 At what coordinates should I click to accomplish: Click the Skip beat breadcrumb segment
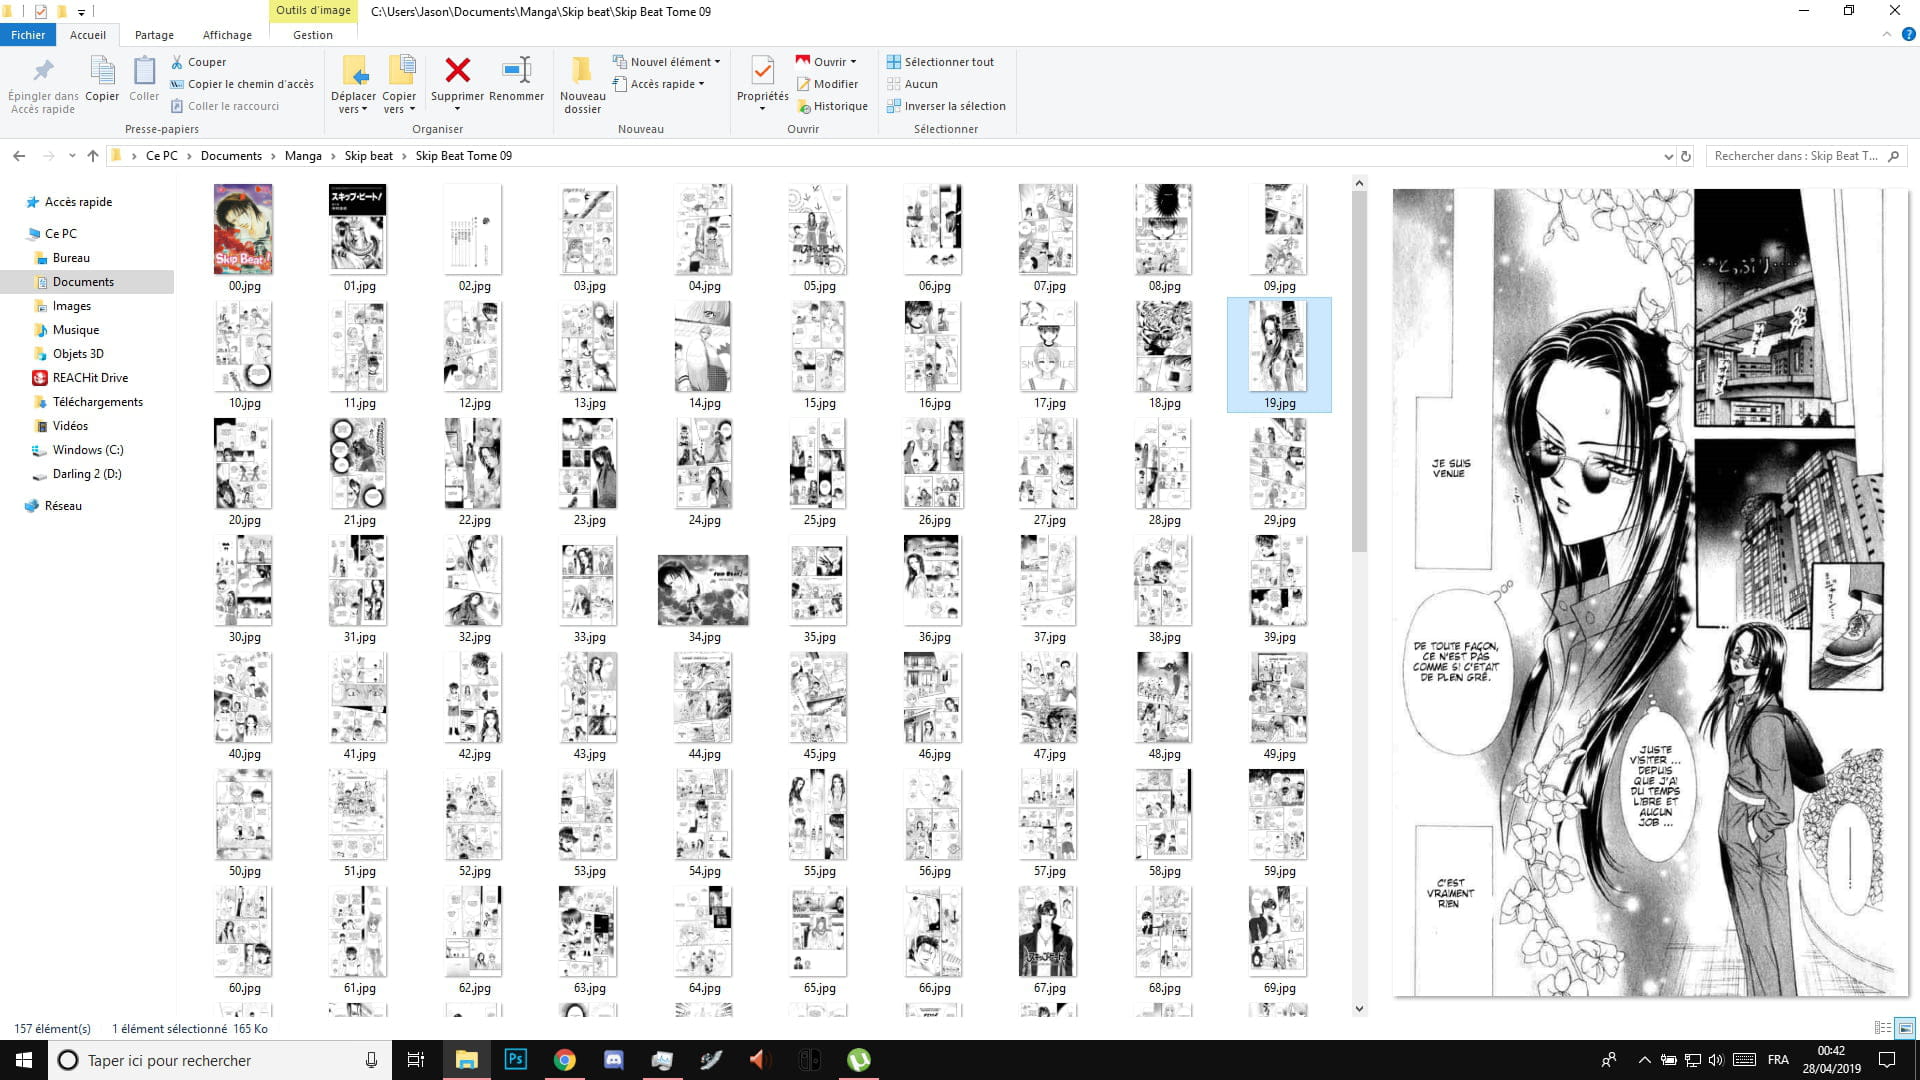369,156
